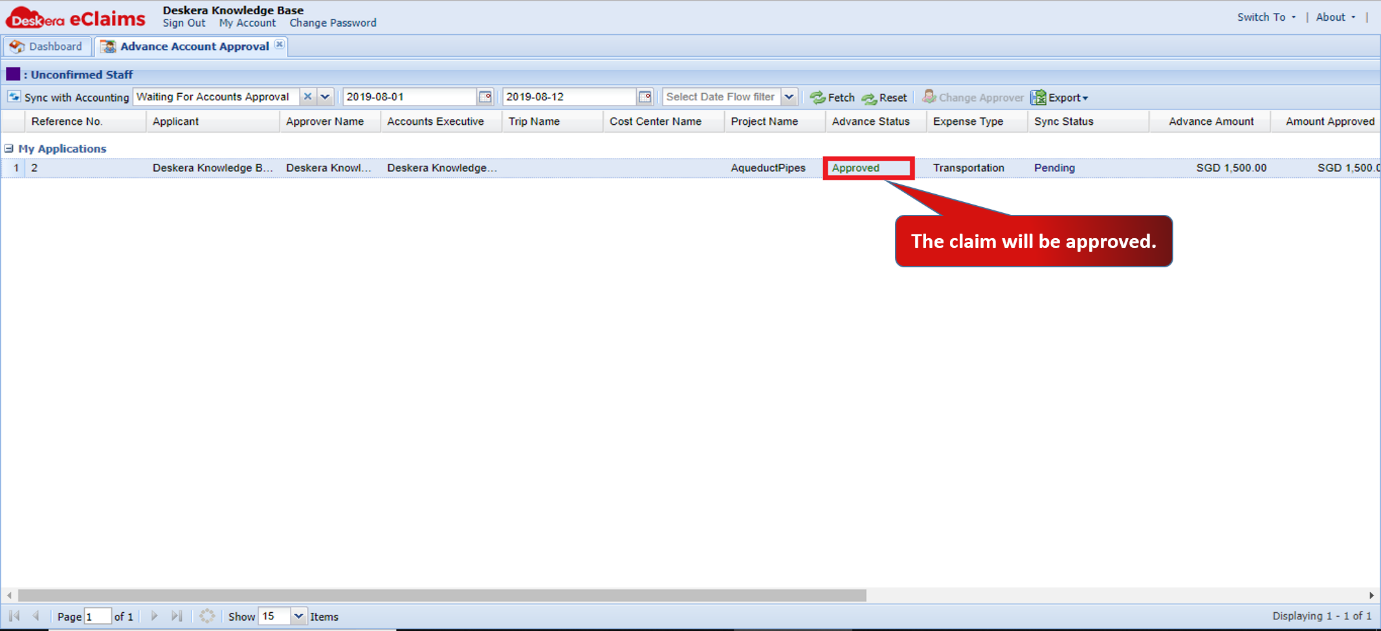Go to next page of results
1381x631 pixels.
(155, 616)
